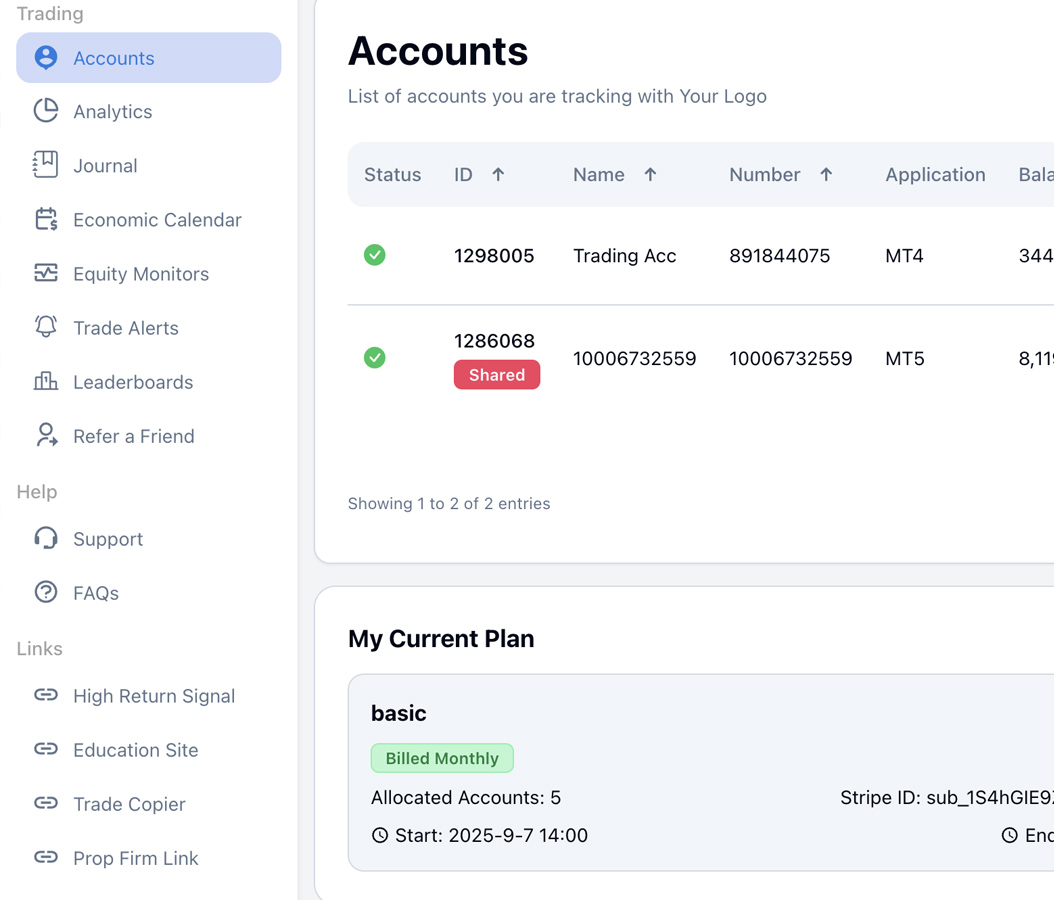Screen dimensions: 1054x900
Task: Click the Support headset icon
Action: [x=46, y=538]
